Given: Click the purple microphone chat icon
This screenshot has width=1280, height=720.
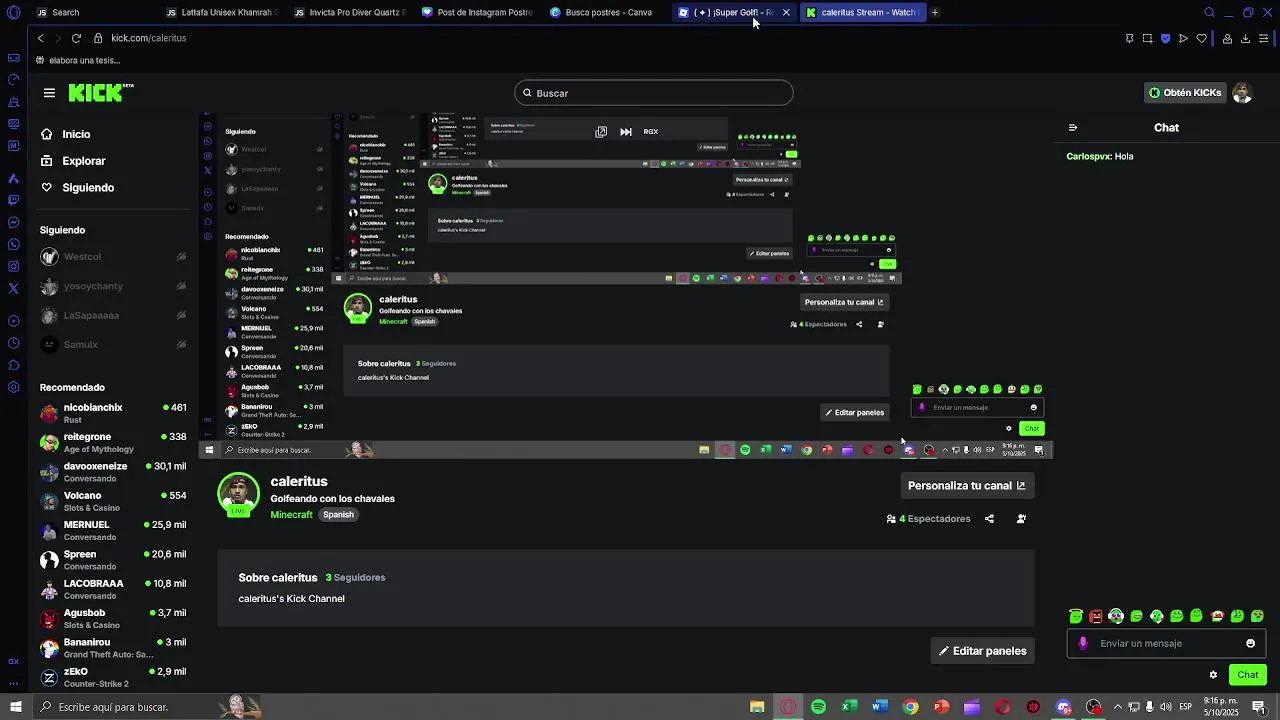Looking at the screenshot, I should (x=1083, y=644).
